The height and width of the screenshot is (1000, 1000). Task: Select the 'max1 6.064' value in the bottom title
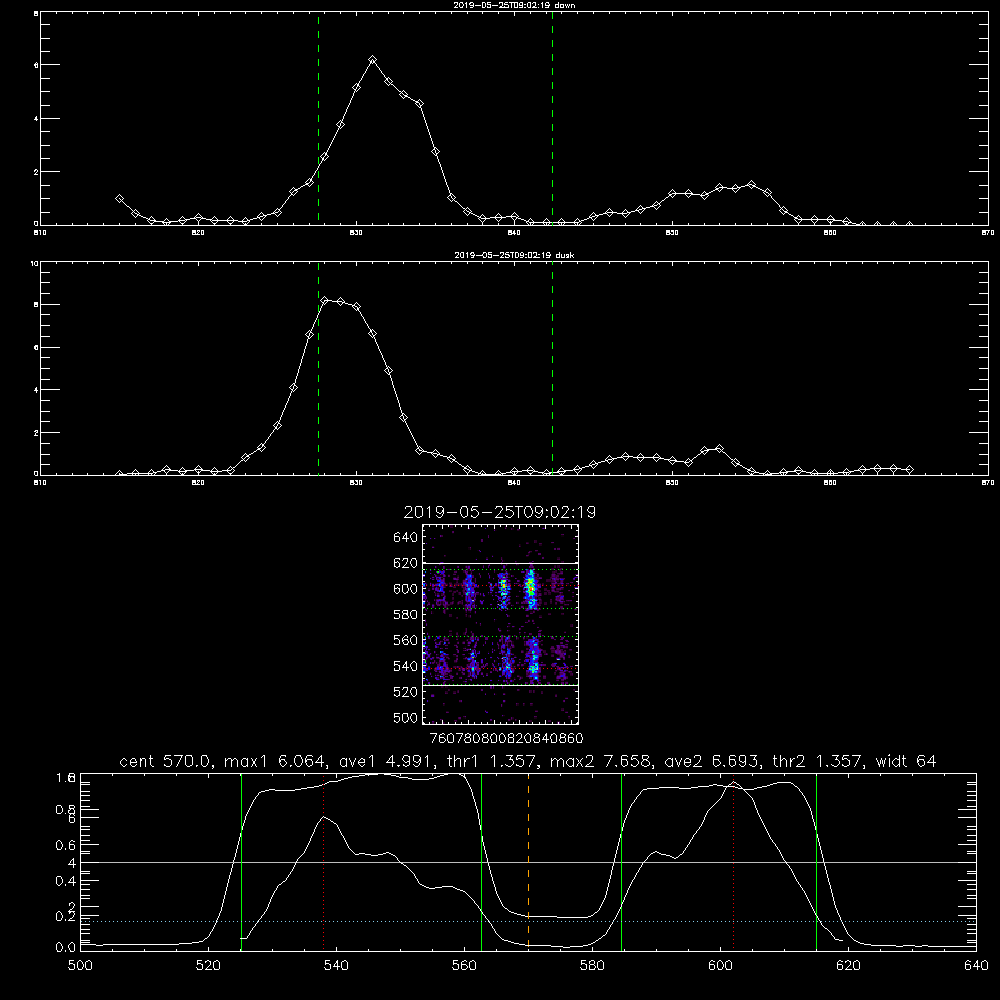tap(276, 761)
